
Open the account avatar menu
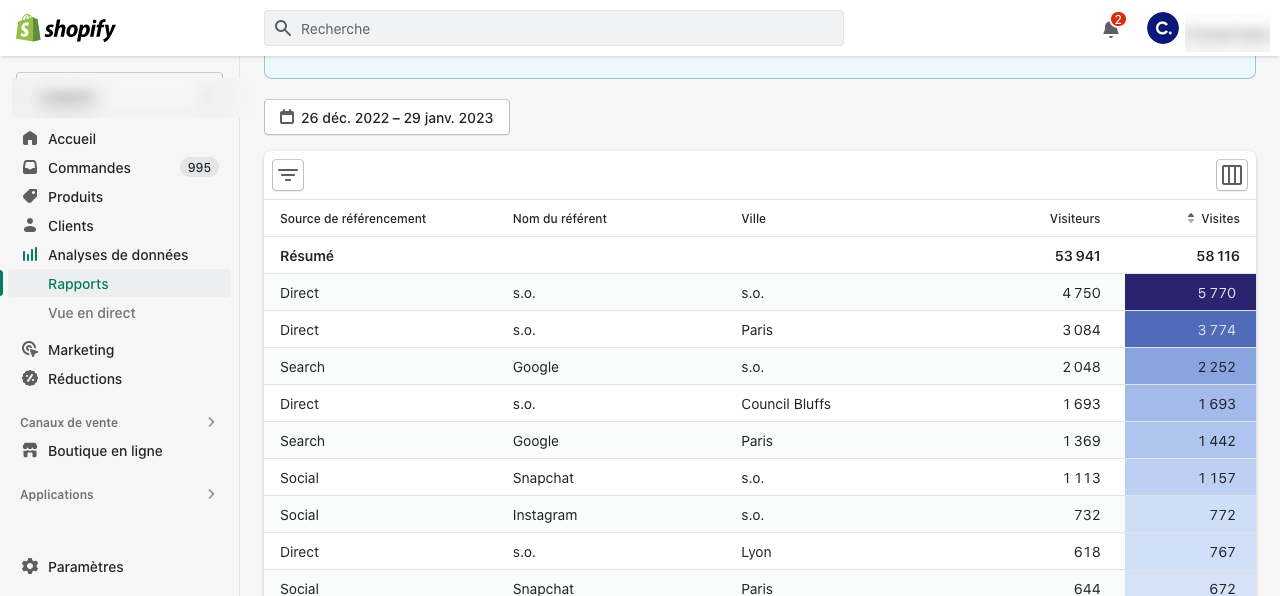(1163, 29)
